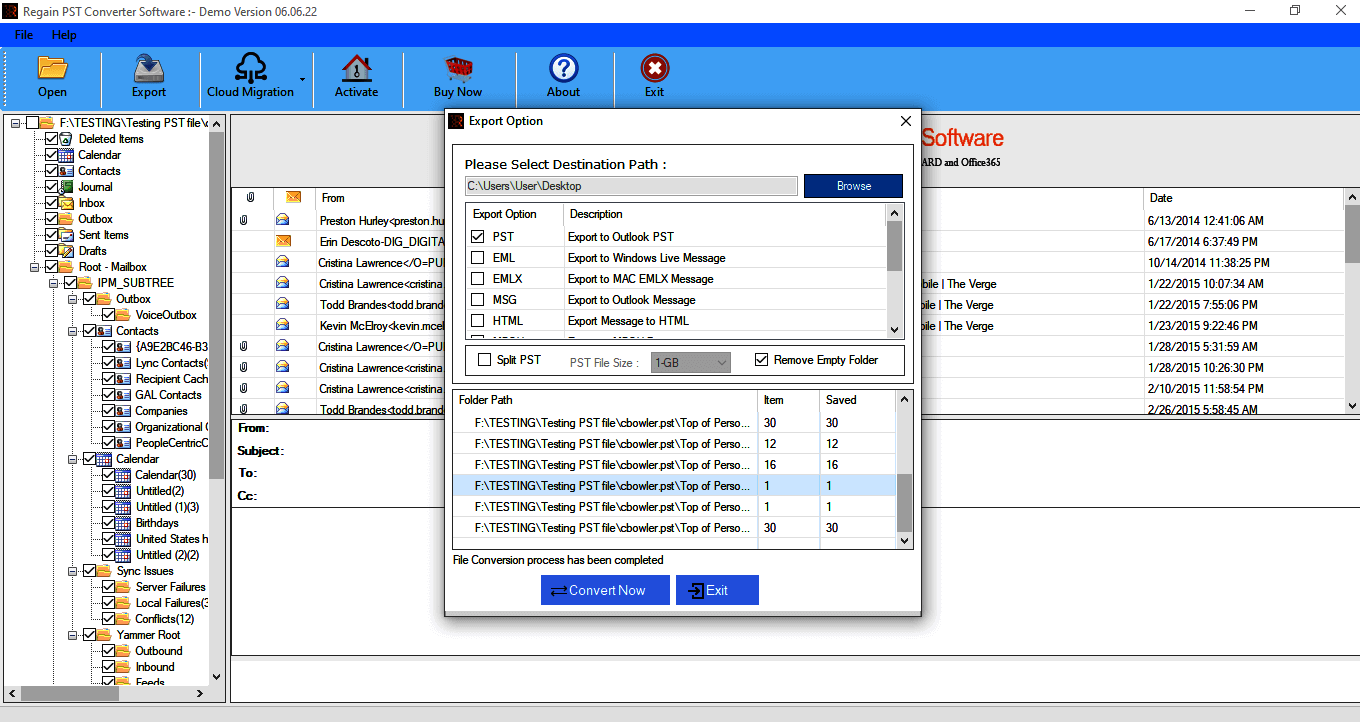This screenshot has height=722, width=1360.
Task: Click the Sent Items folder icon
Action: coord(67,235)
